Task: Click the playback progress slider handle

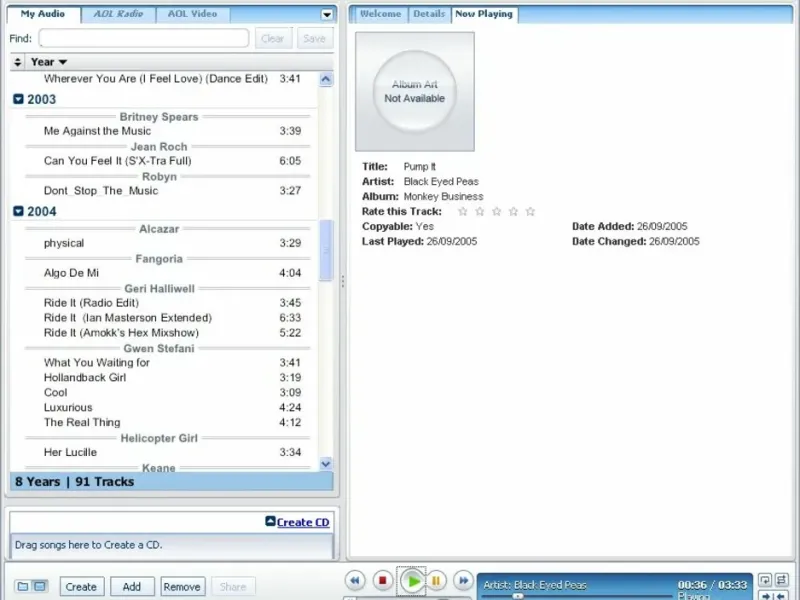Action: (518, 595)
